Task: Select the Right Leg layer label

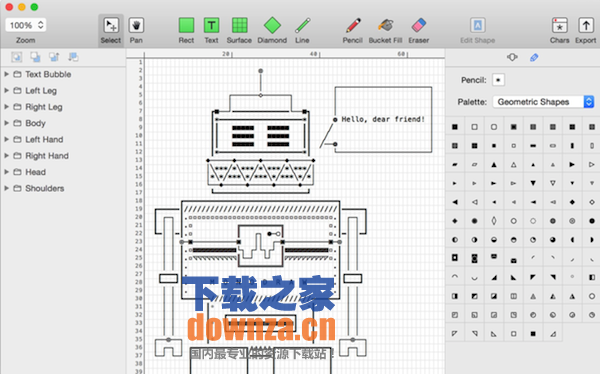Action: click(x=44, y=107)
